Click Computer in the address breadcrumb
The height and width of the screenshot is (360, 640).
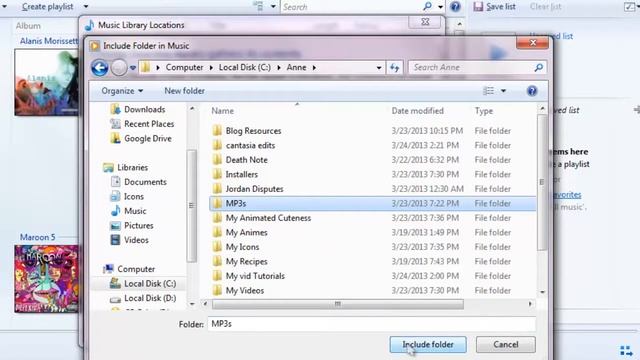pyautogui.click(x=184, y=67)
